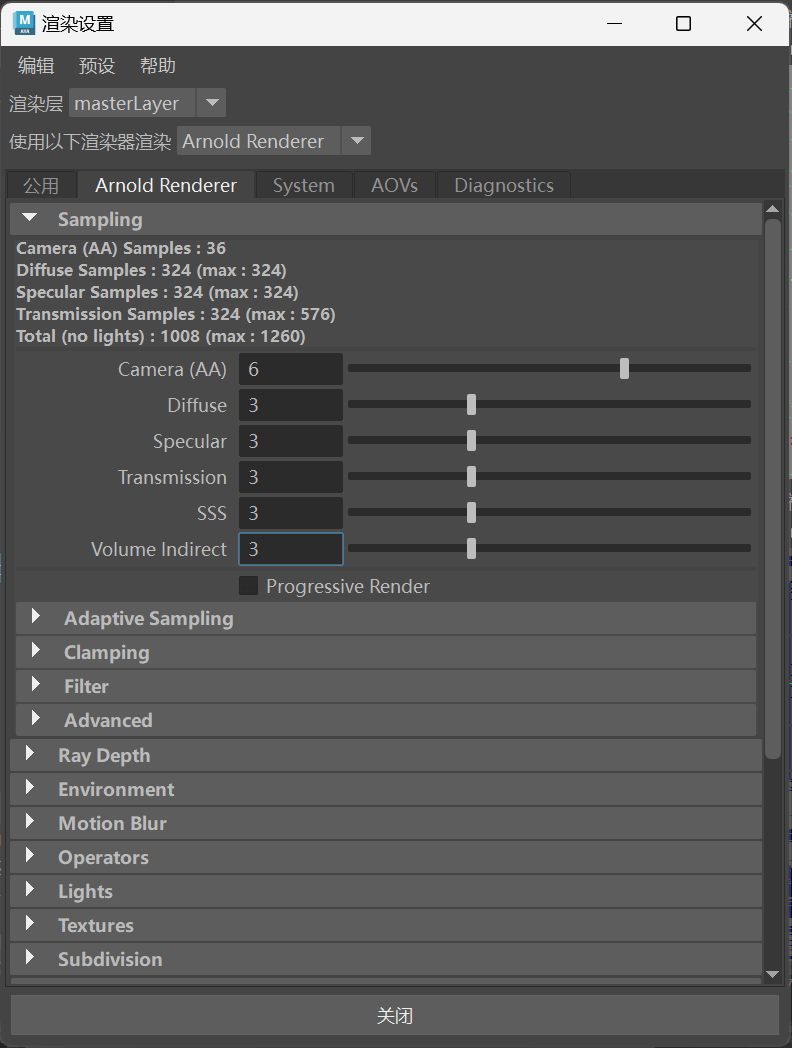This screenshot has height=1048, width=792.
Task: Click the Camera (AA) Samples : 36 text
Action: coord(121,248)
